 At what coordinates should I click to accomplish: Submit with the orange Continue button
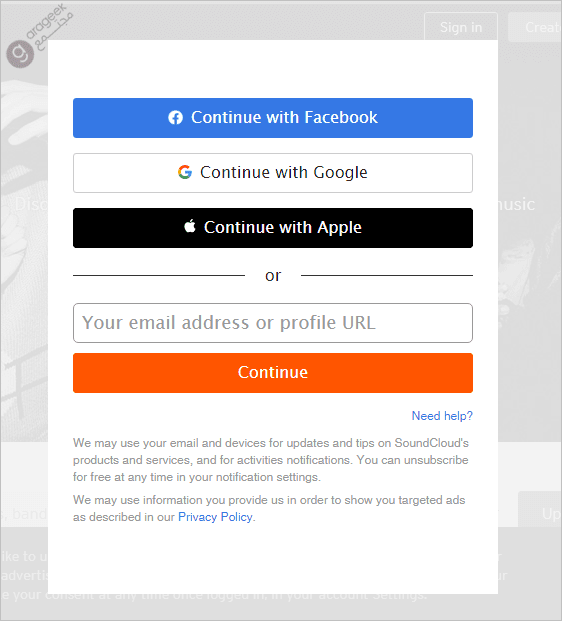[x=273, y=373]
